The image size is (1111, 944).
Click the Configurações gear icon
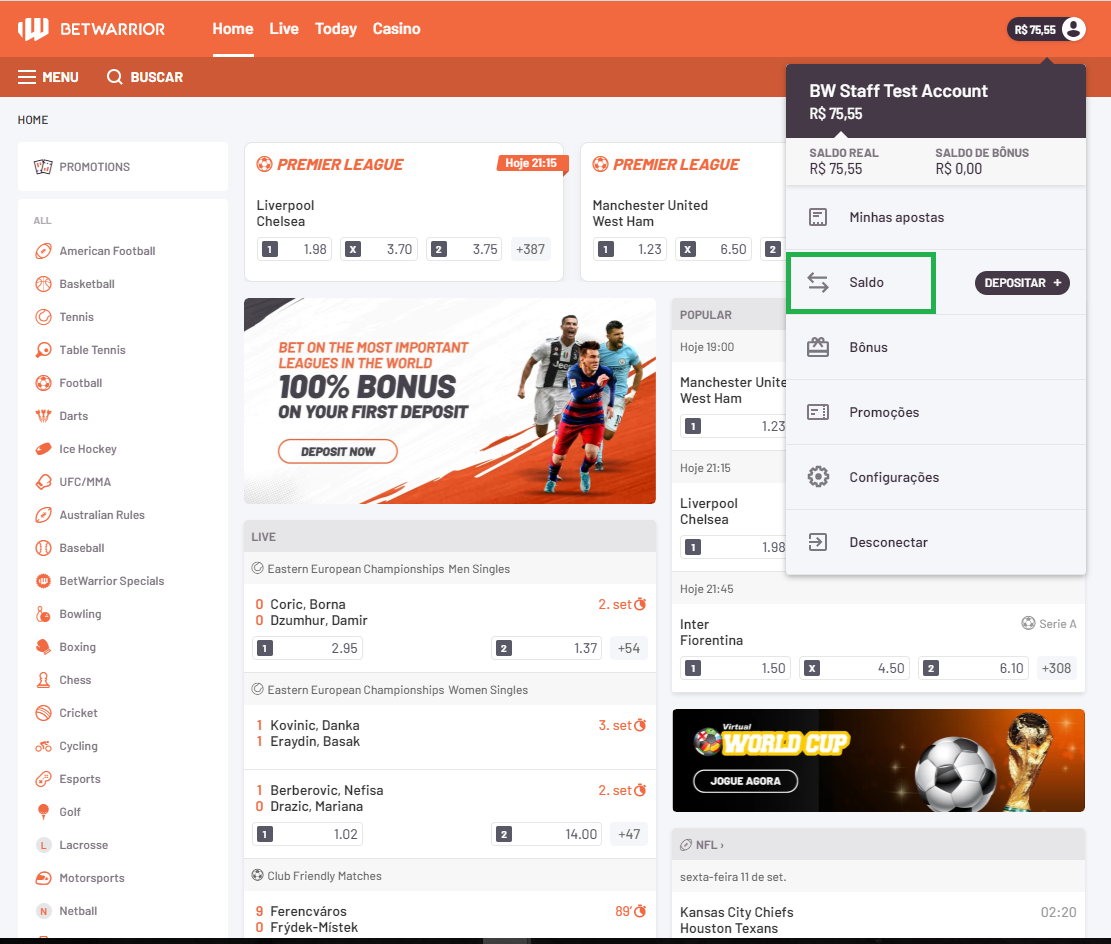(818, 477)
